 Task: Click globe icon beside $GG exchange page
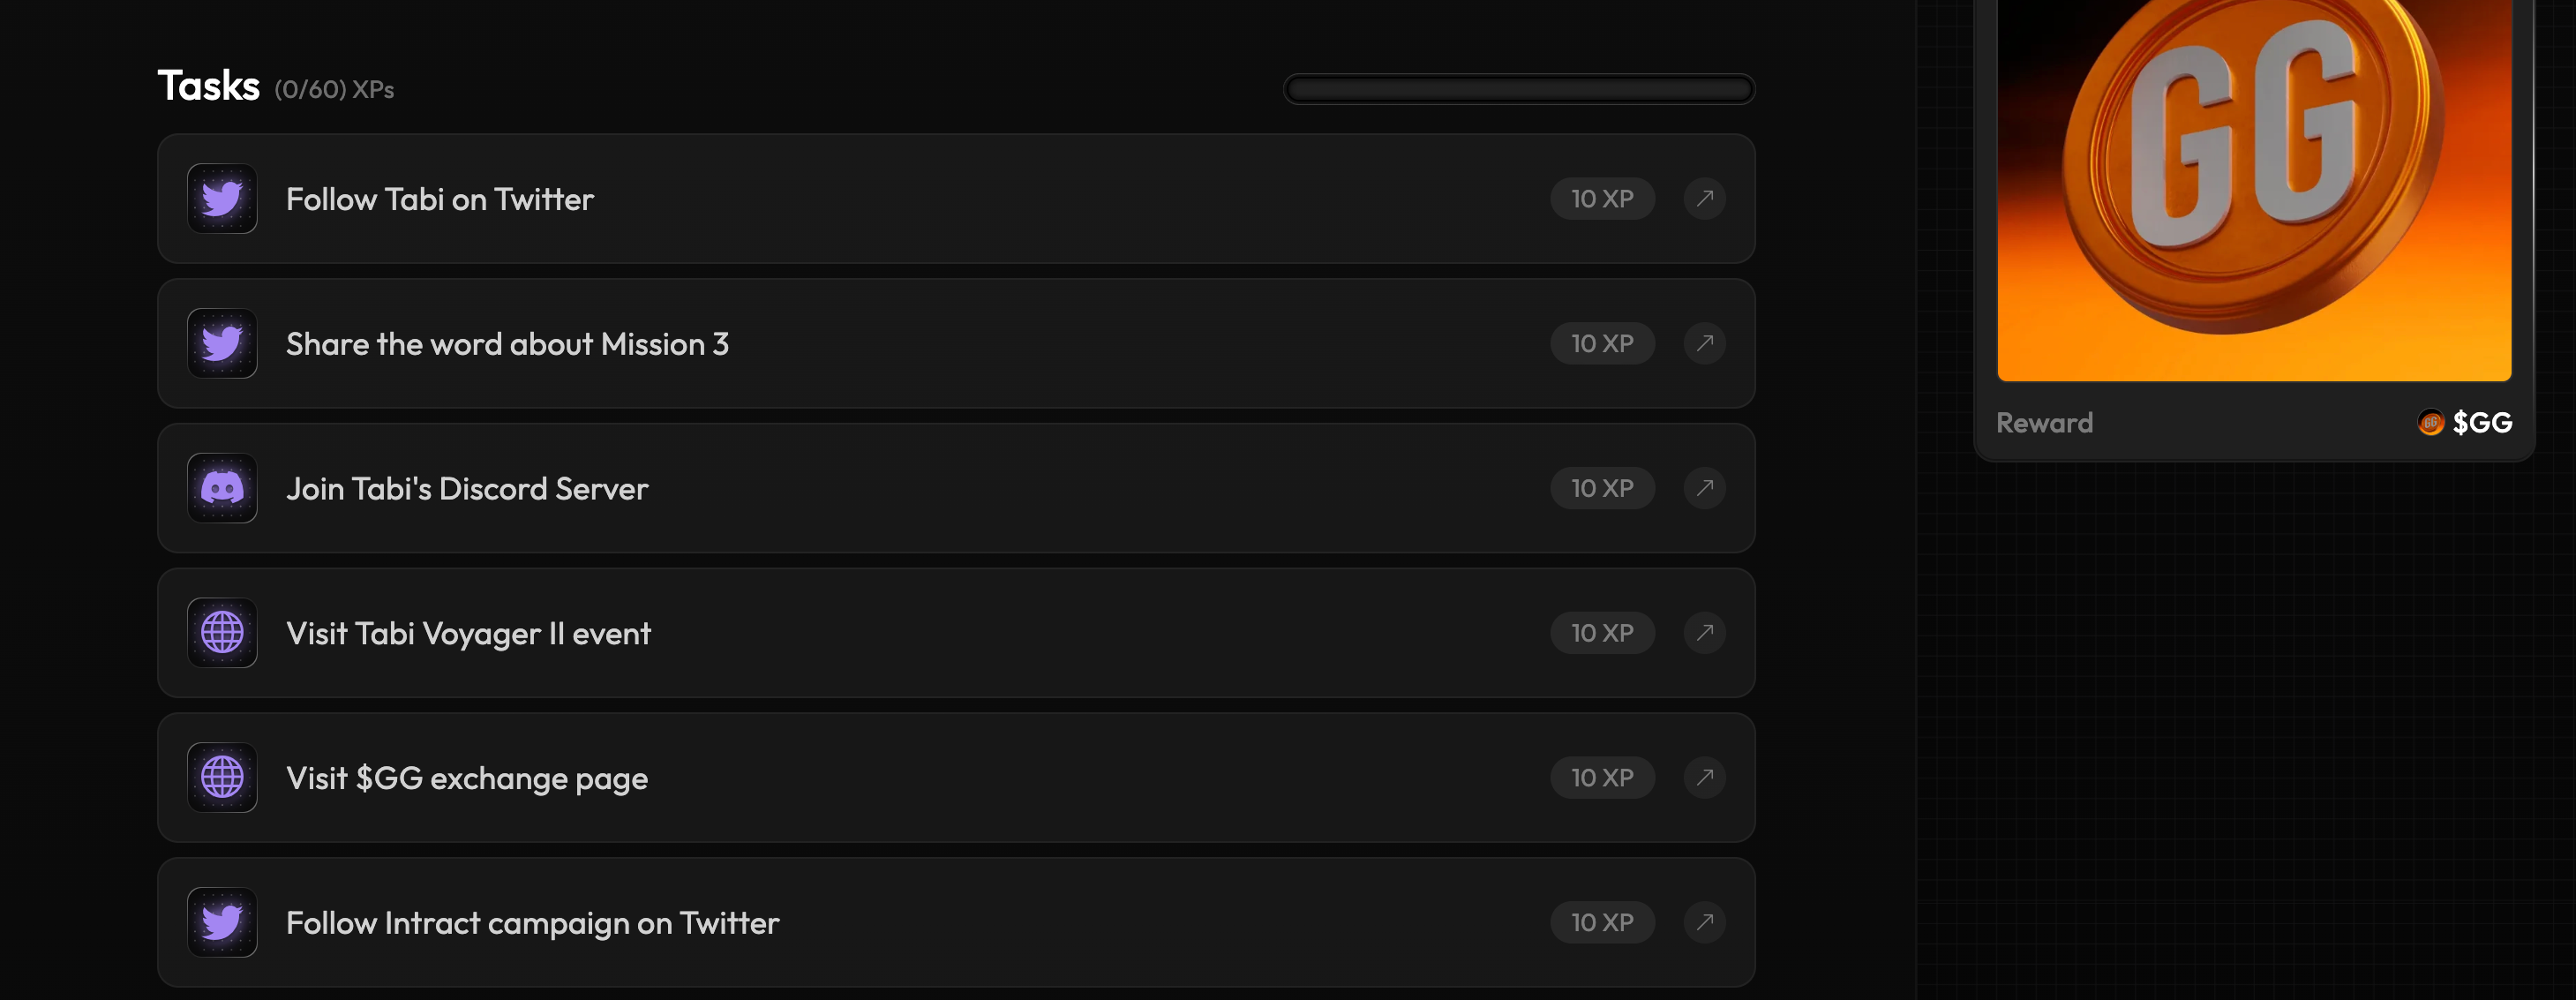222,778
